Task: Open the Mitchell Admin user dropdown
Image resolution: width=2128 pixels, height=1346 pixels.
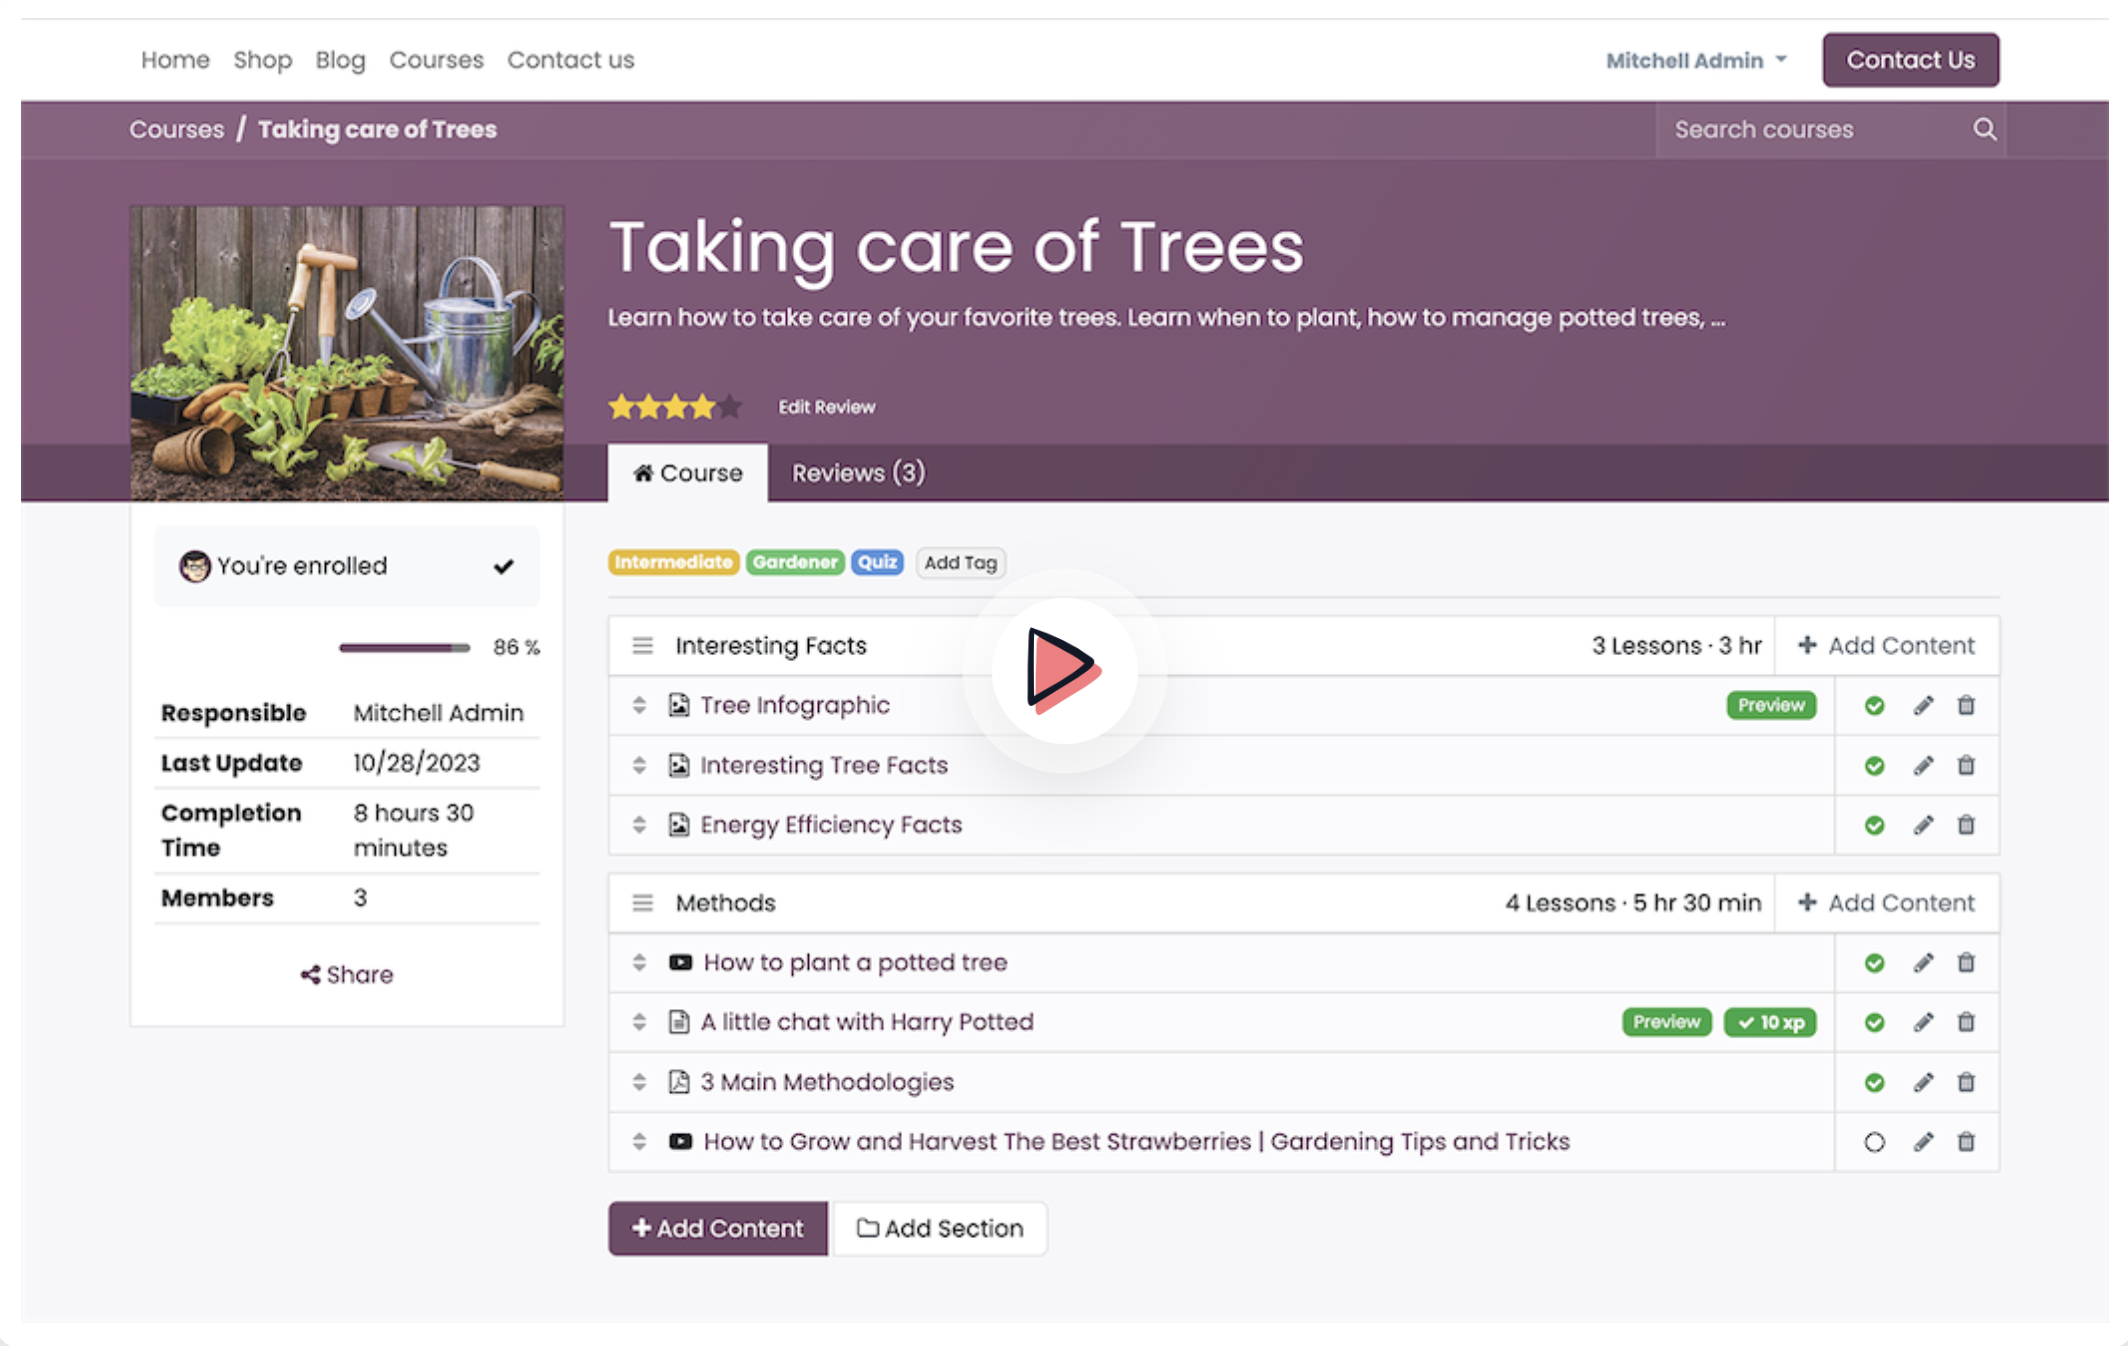Action: [x=1696, y=60]
